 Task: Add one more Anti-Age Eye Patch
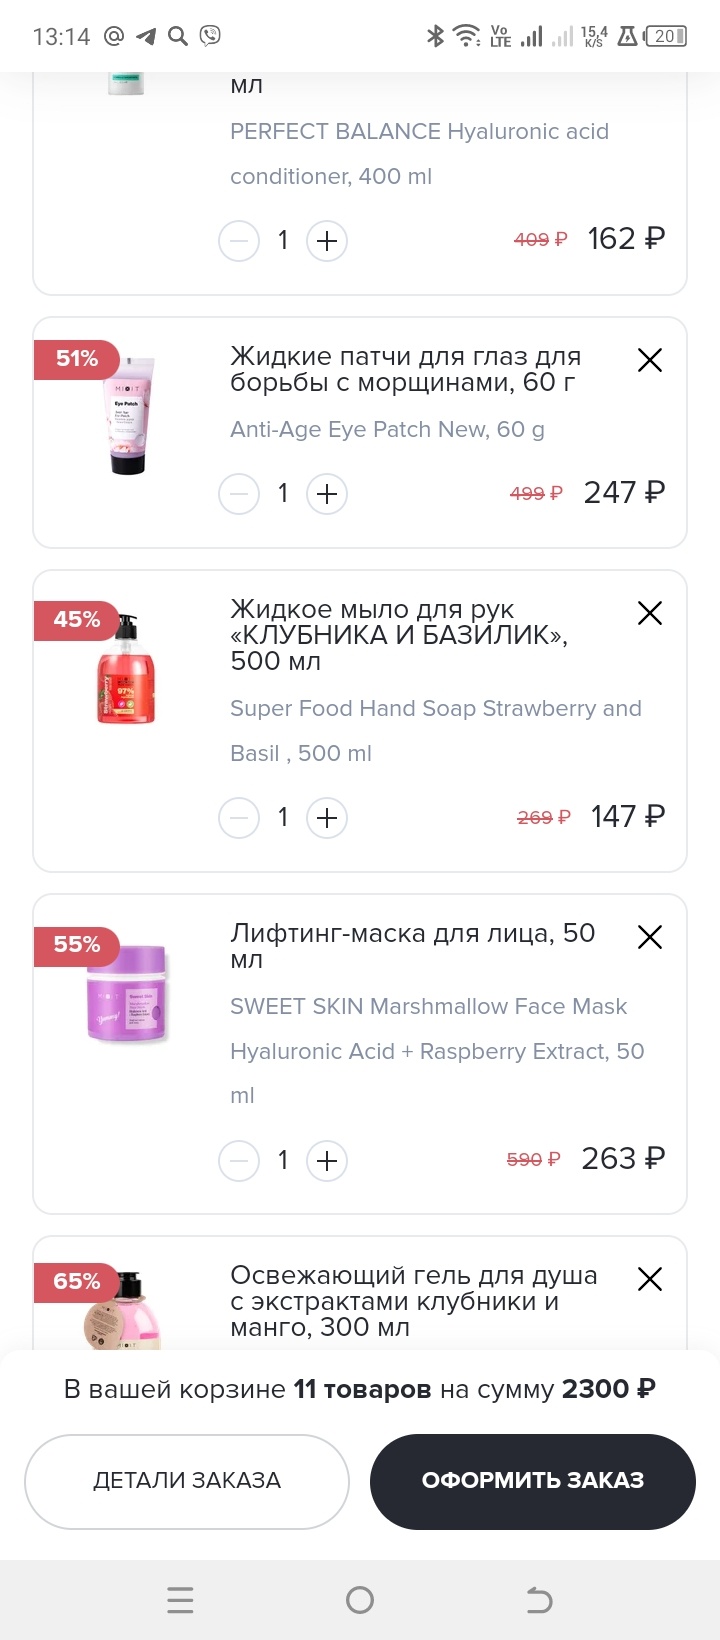click(327, 494)
